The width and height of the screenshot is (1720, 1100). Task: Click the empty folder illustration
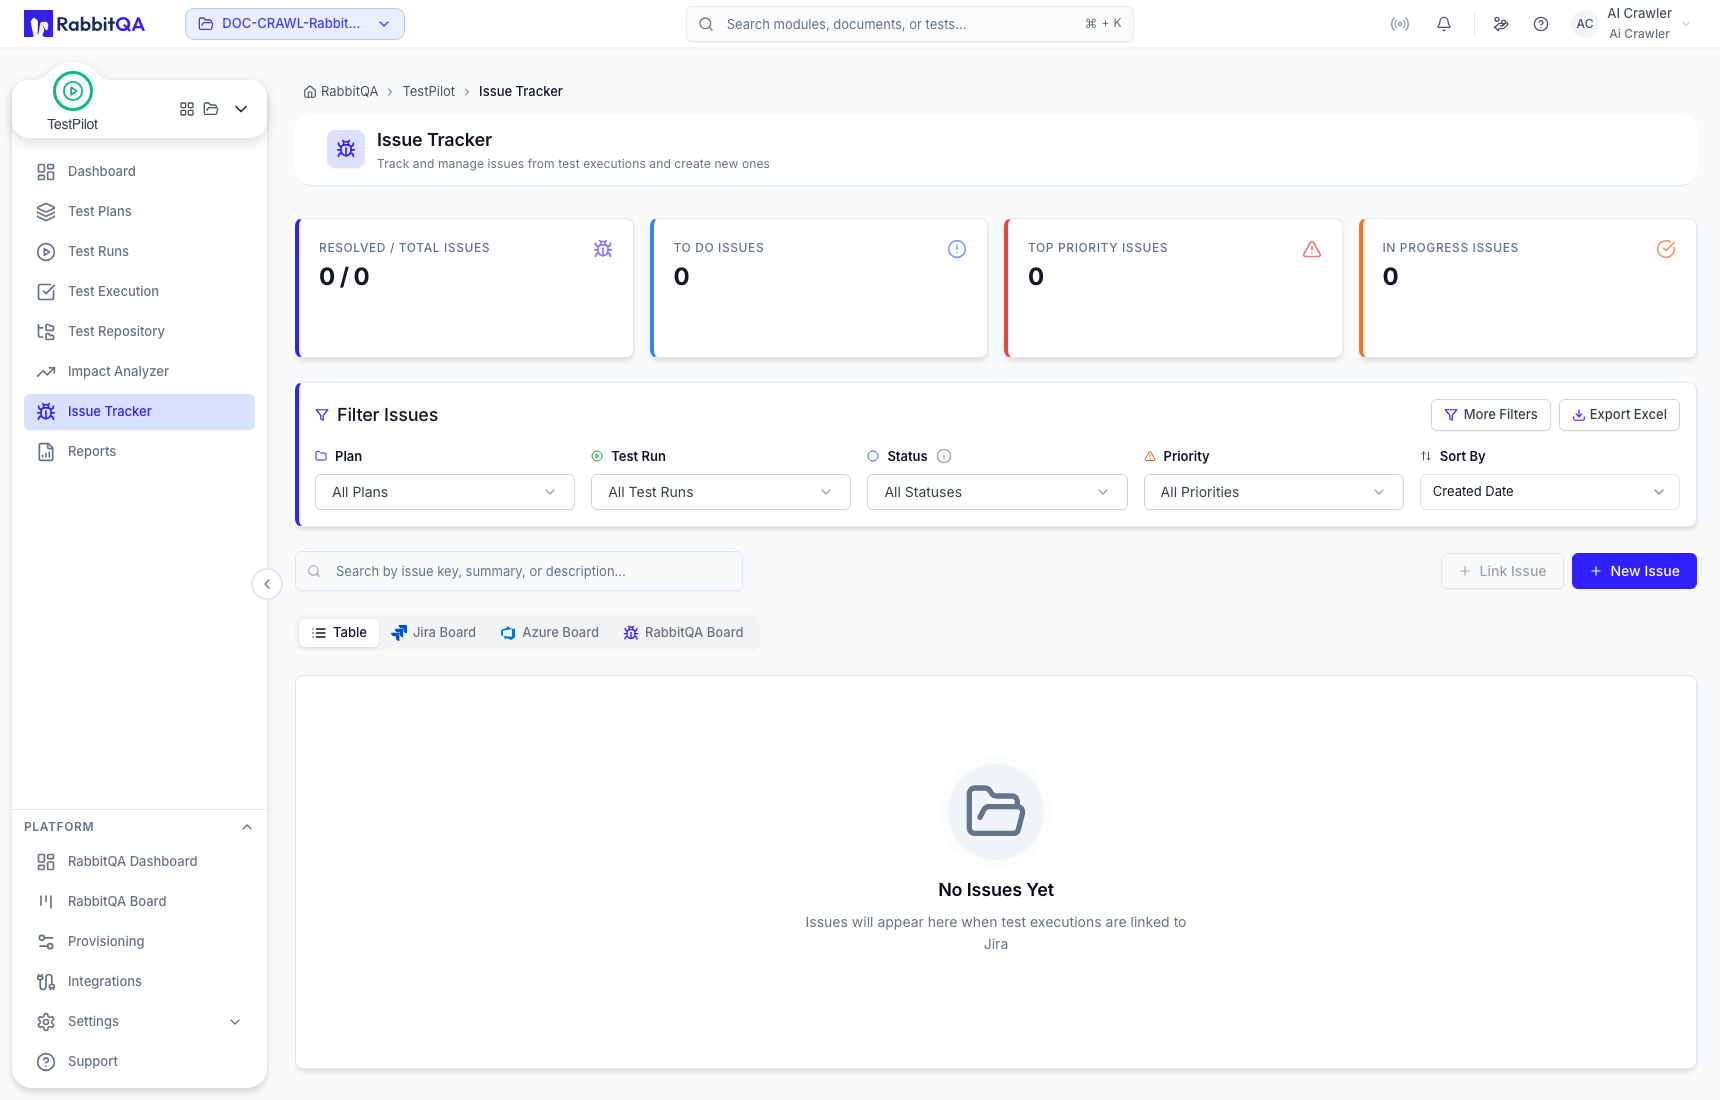click(x=996, y=811)
